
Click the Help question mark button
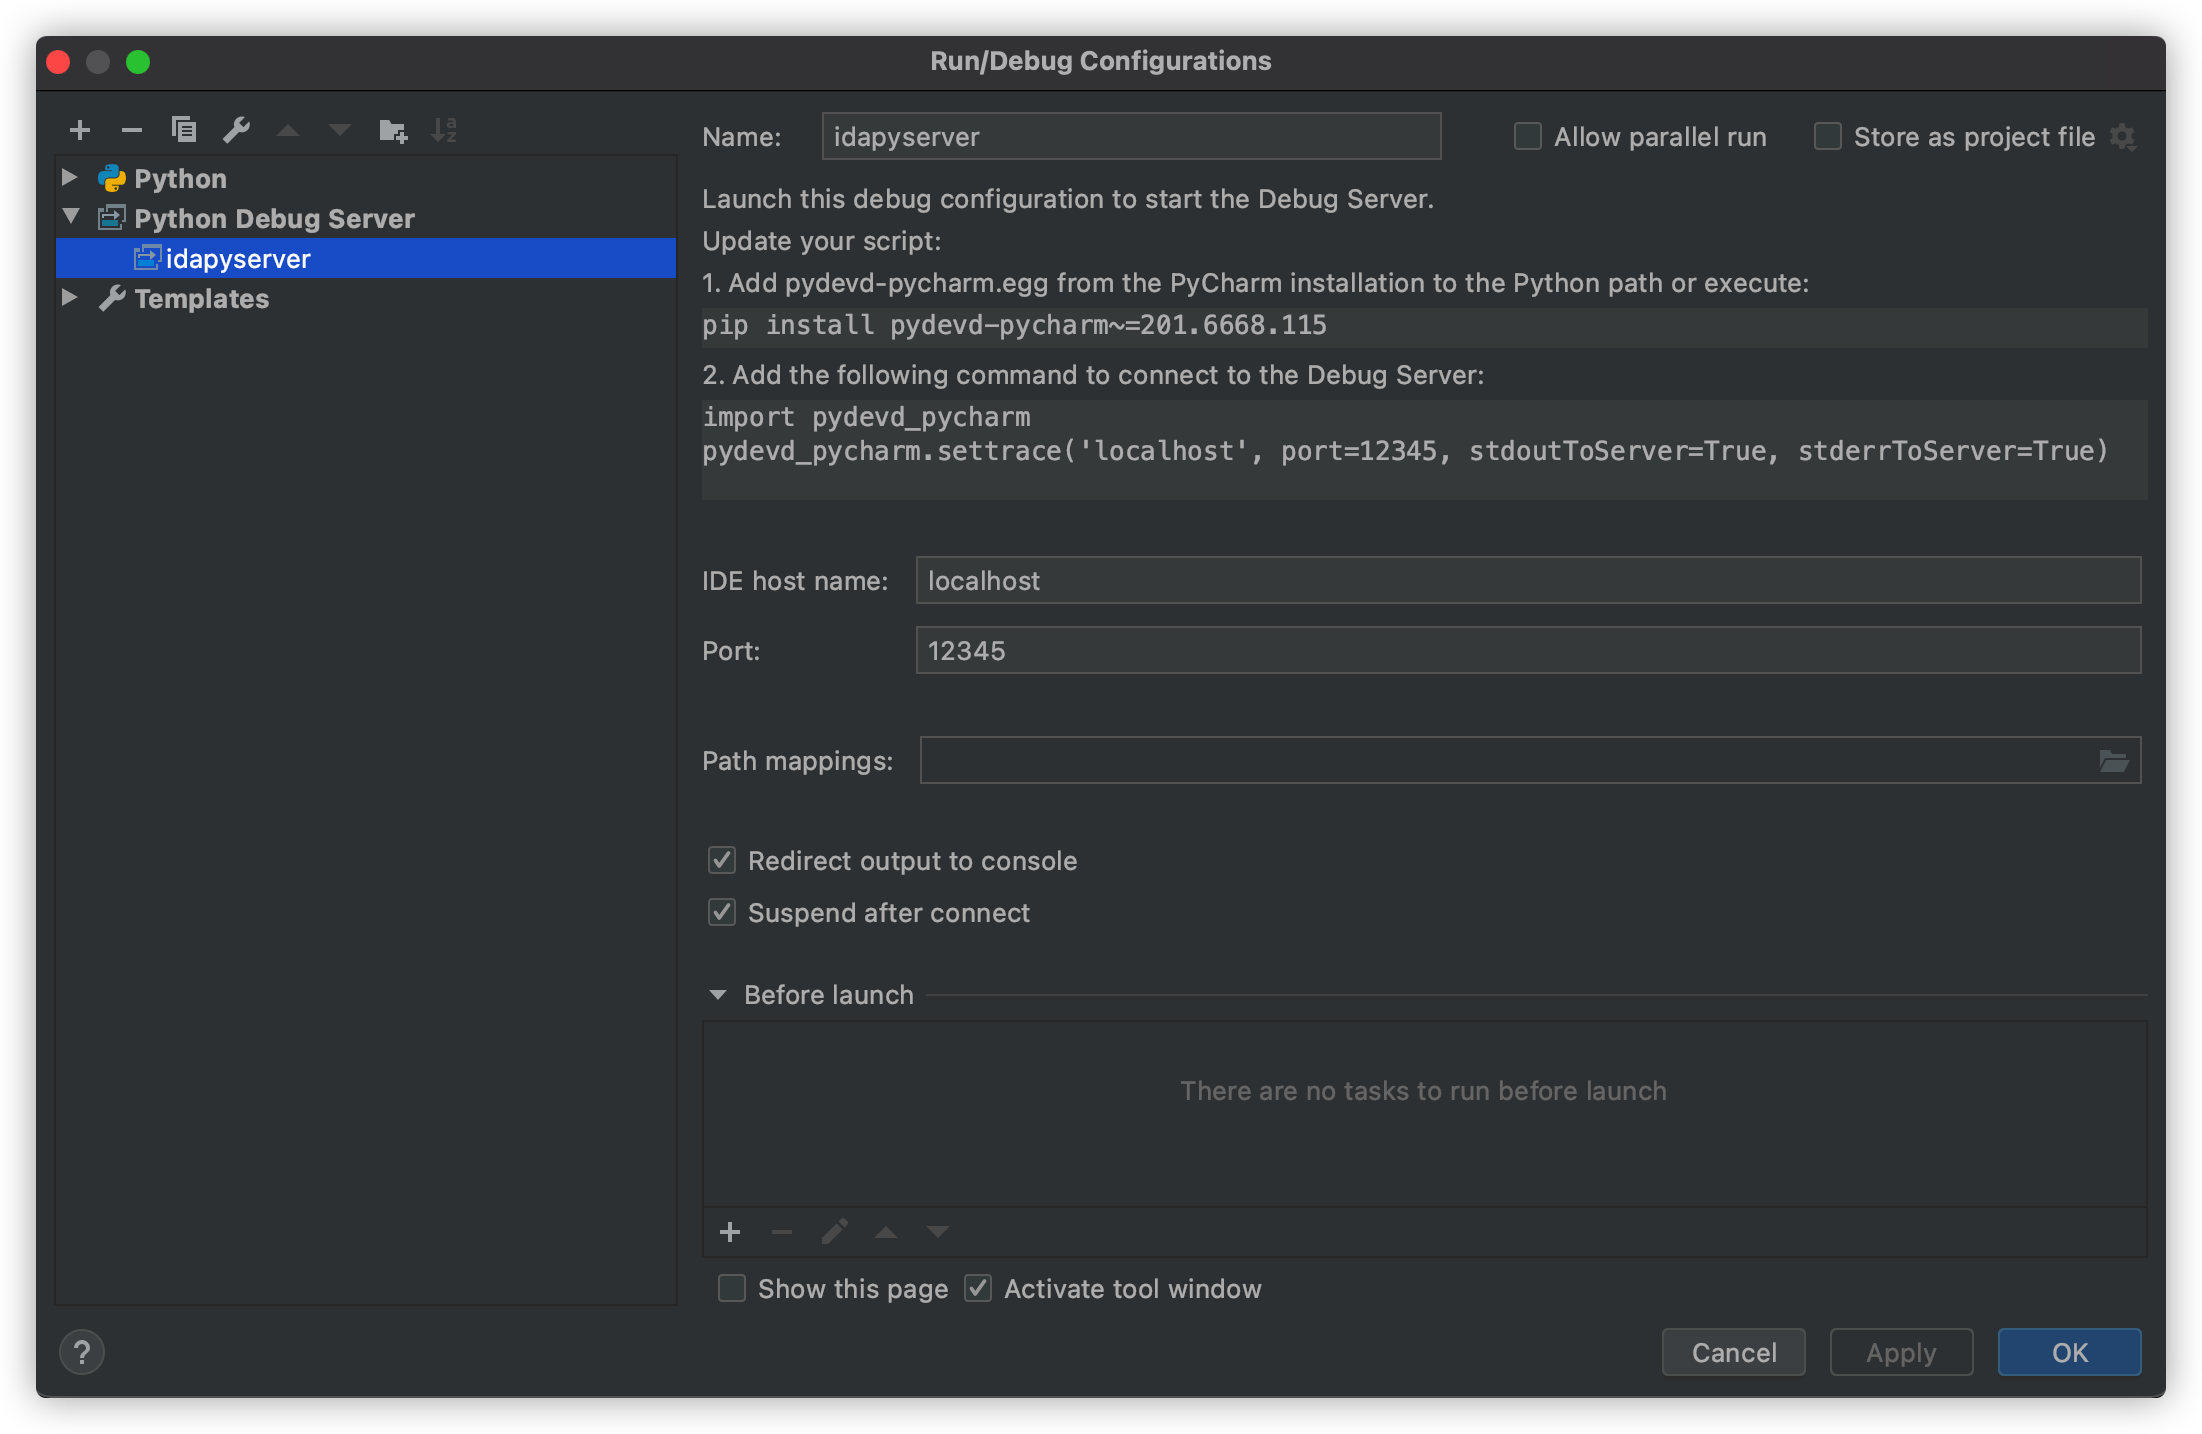(x=82, y=1353)
